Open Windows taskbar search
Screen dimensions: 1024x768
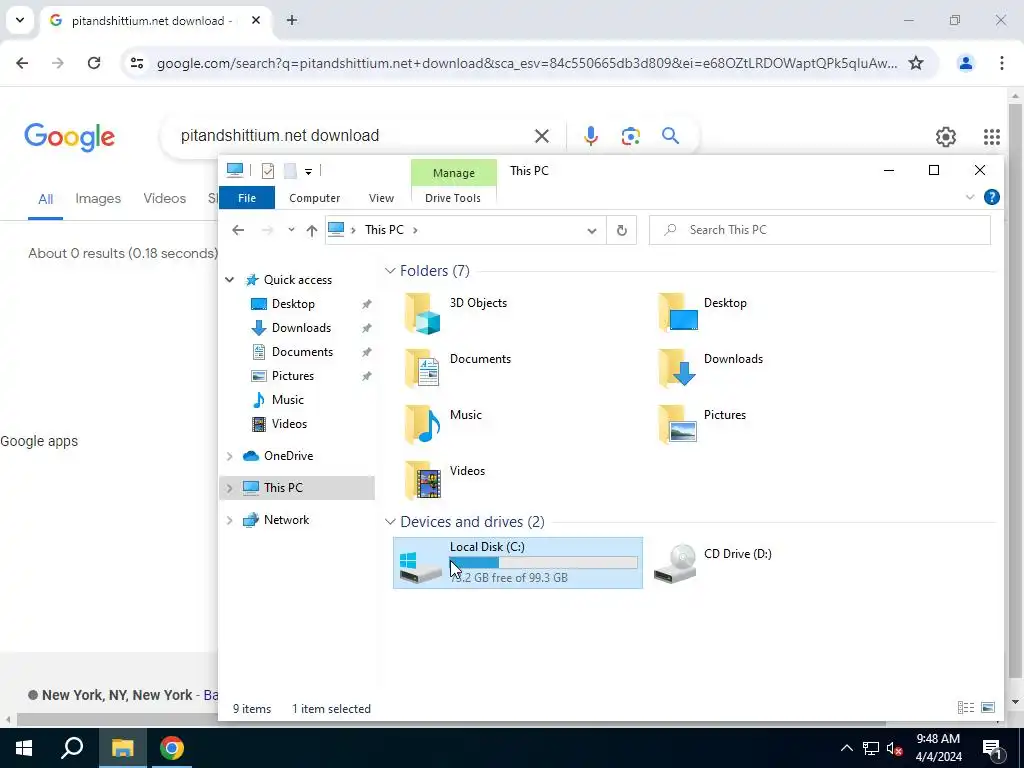(72, 748)
